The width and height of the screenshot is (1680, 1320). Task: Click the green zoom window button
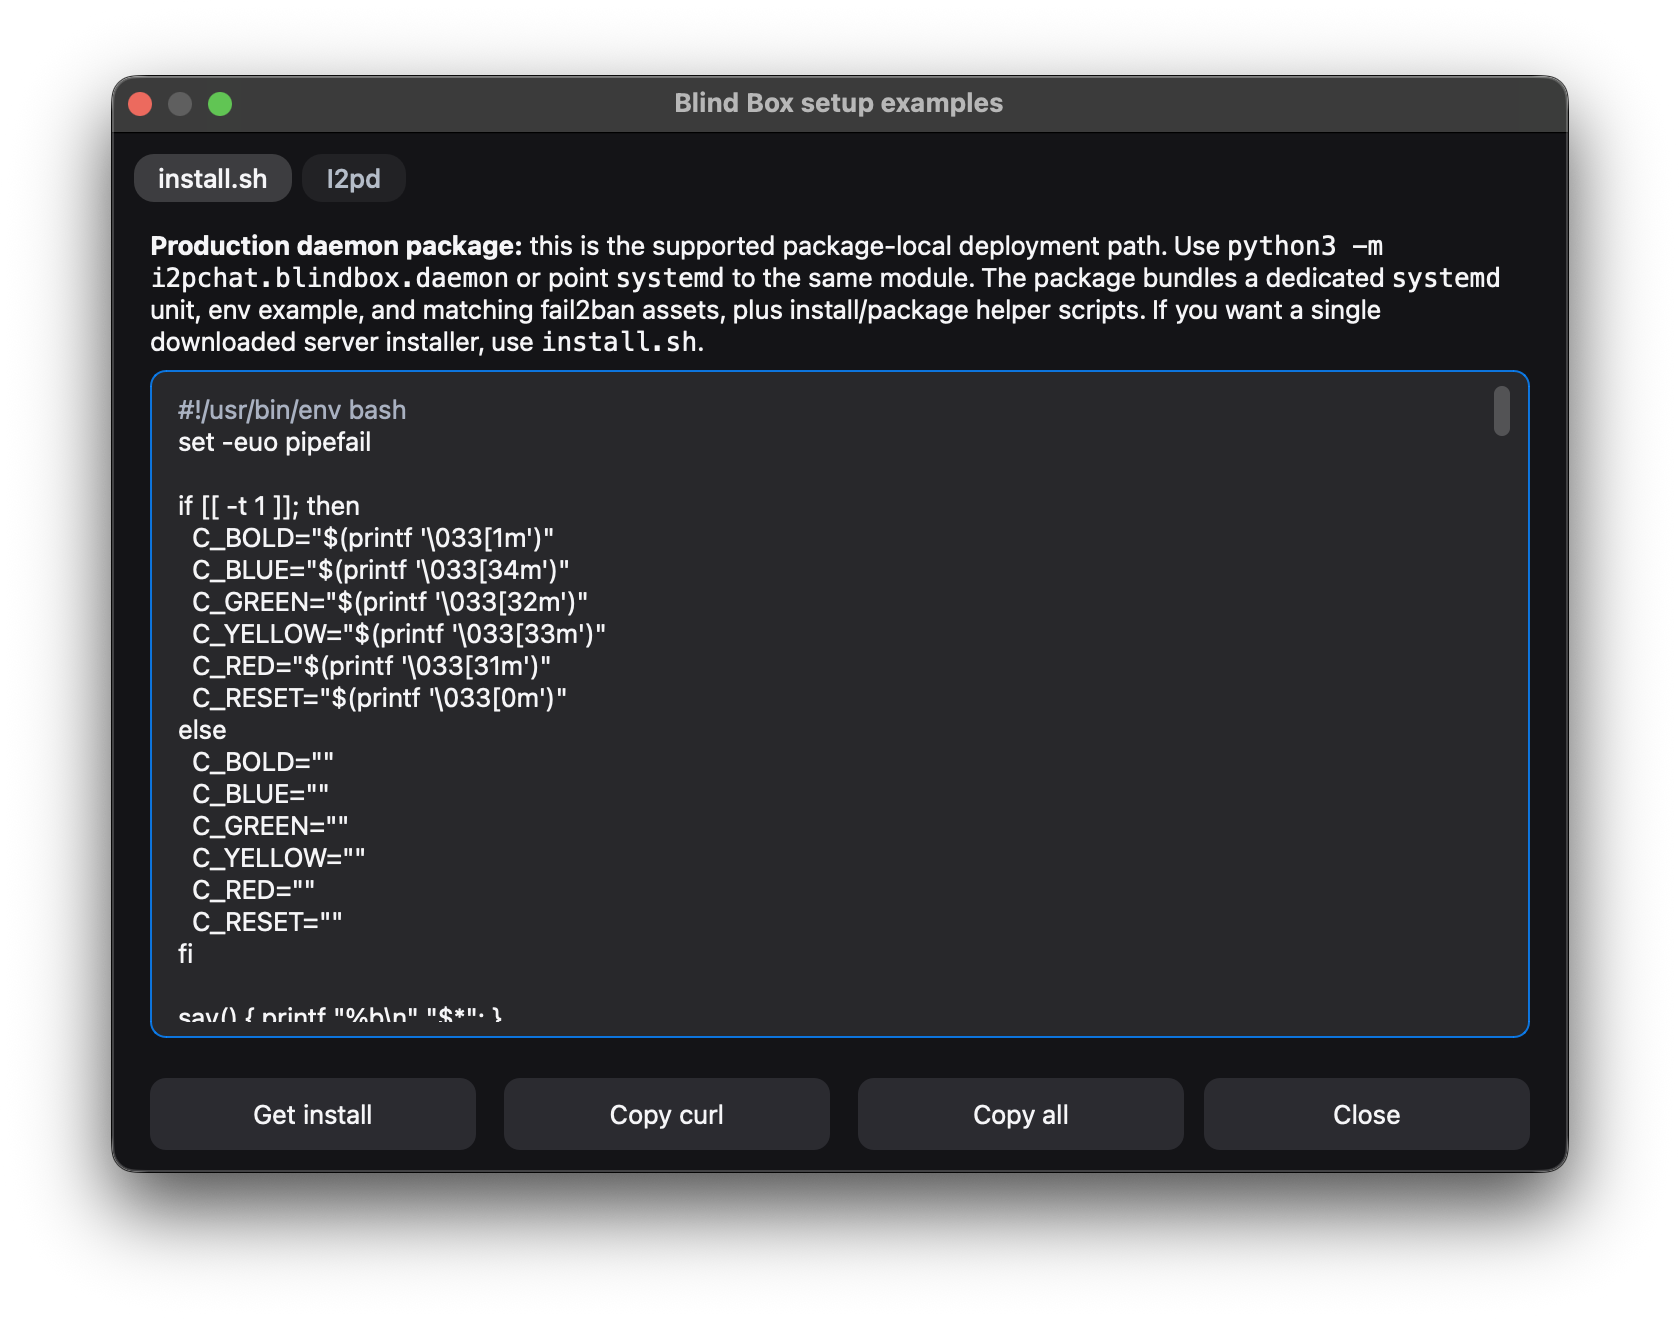220,104
